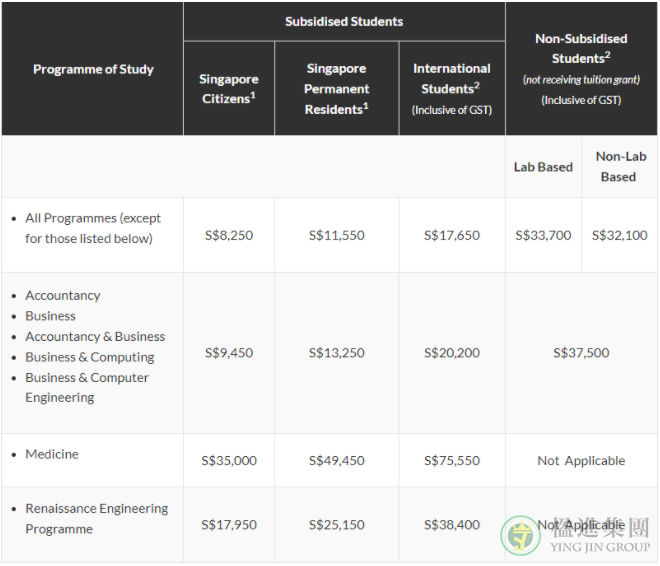Click the S$37,500 fee cell
The width and height of the screenshot is (660, 566).
(x=581, y=353)
